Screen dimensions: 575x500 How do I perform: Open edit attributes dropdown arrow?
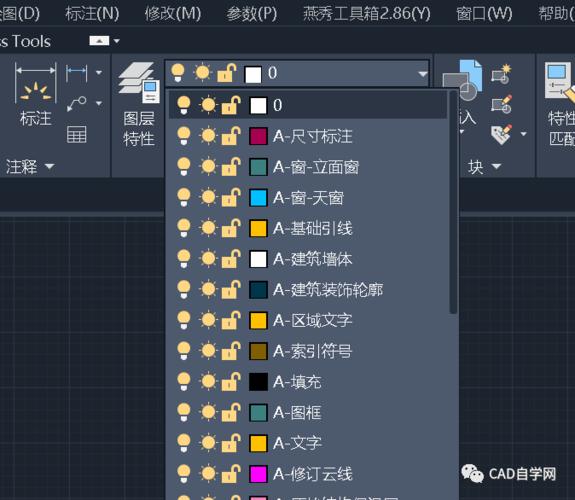tap(524, 134)
